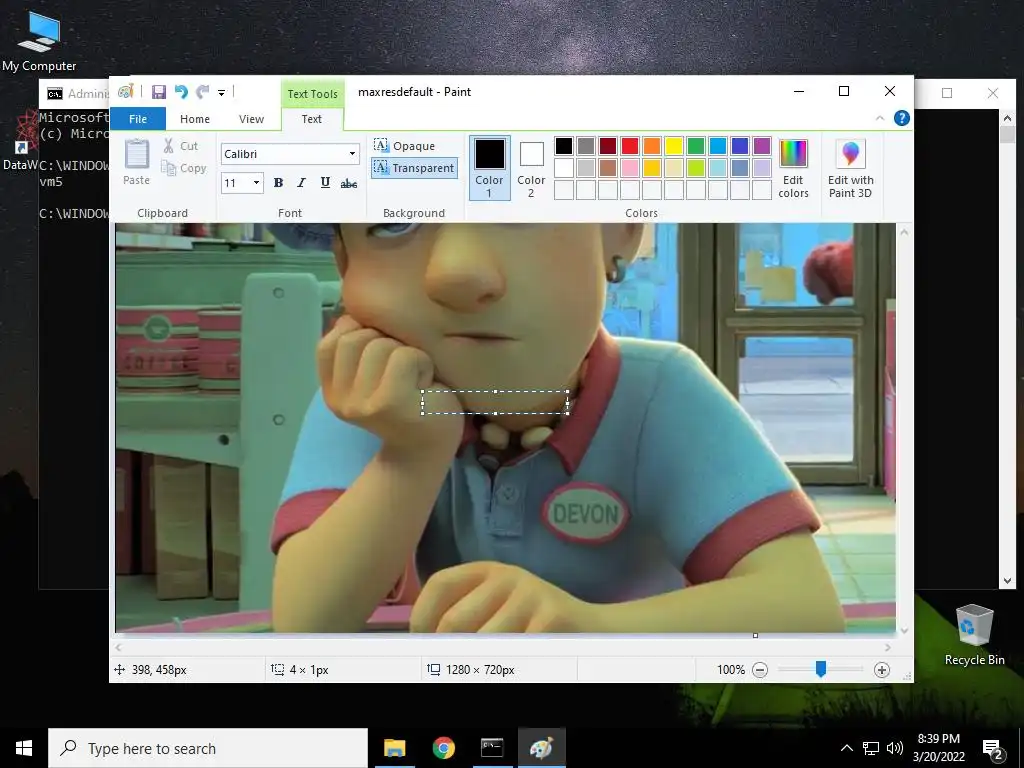Click the canvas vertical scrollbar up arrow
The width and height of the screenshot is (1024, 768).
(904, 232)
